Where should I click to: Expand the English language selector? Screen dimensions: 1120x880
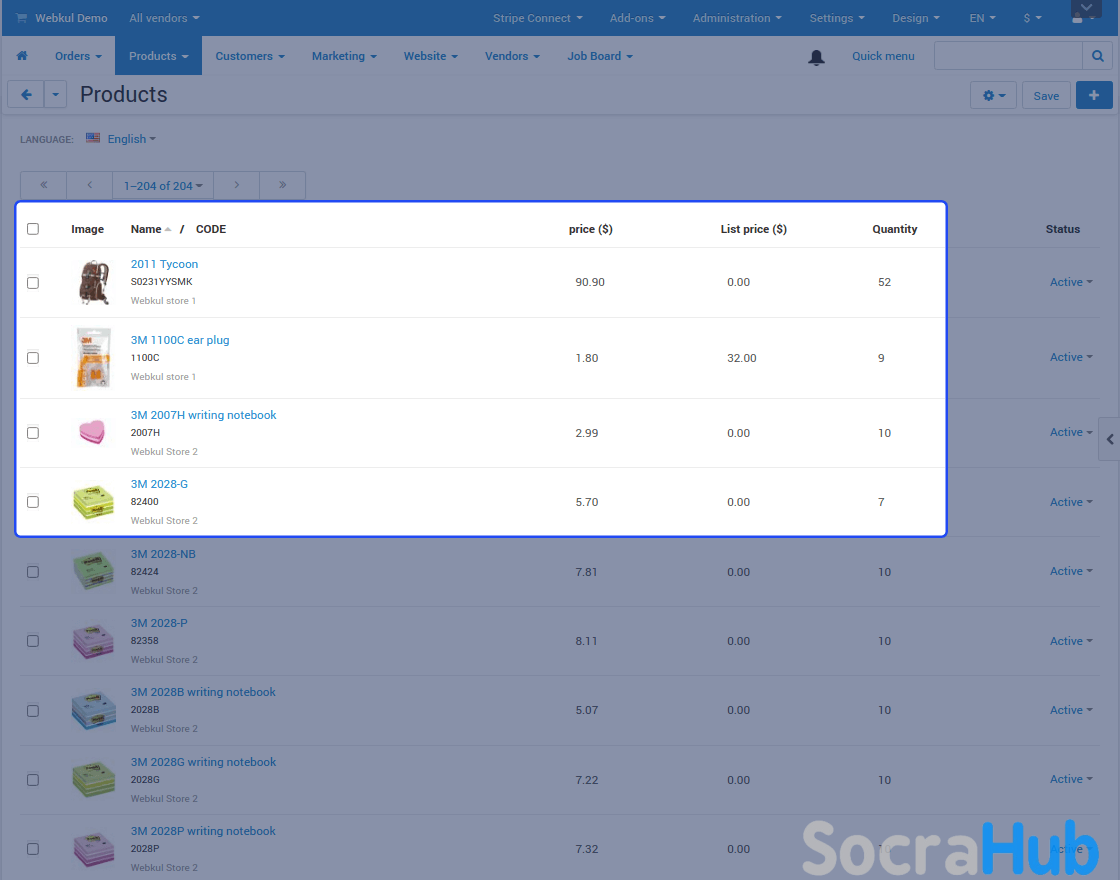coord(131,139)
